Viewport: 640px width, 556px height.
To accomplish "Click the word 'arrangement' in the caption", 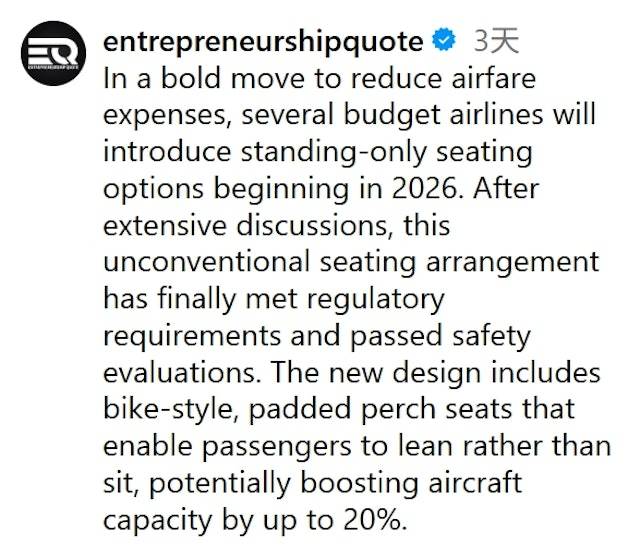I will 513,263.
